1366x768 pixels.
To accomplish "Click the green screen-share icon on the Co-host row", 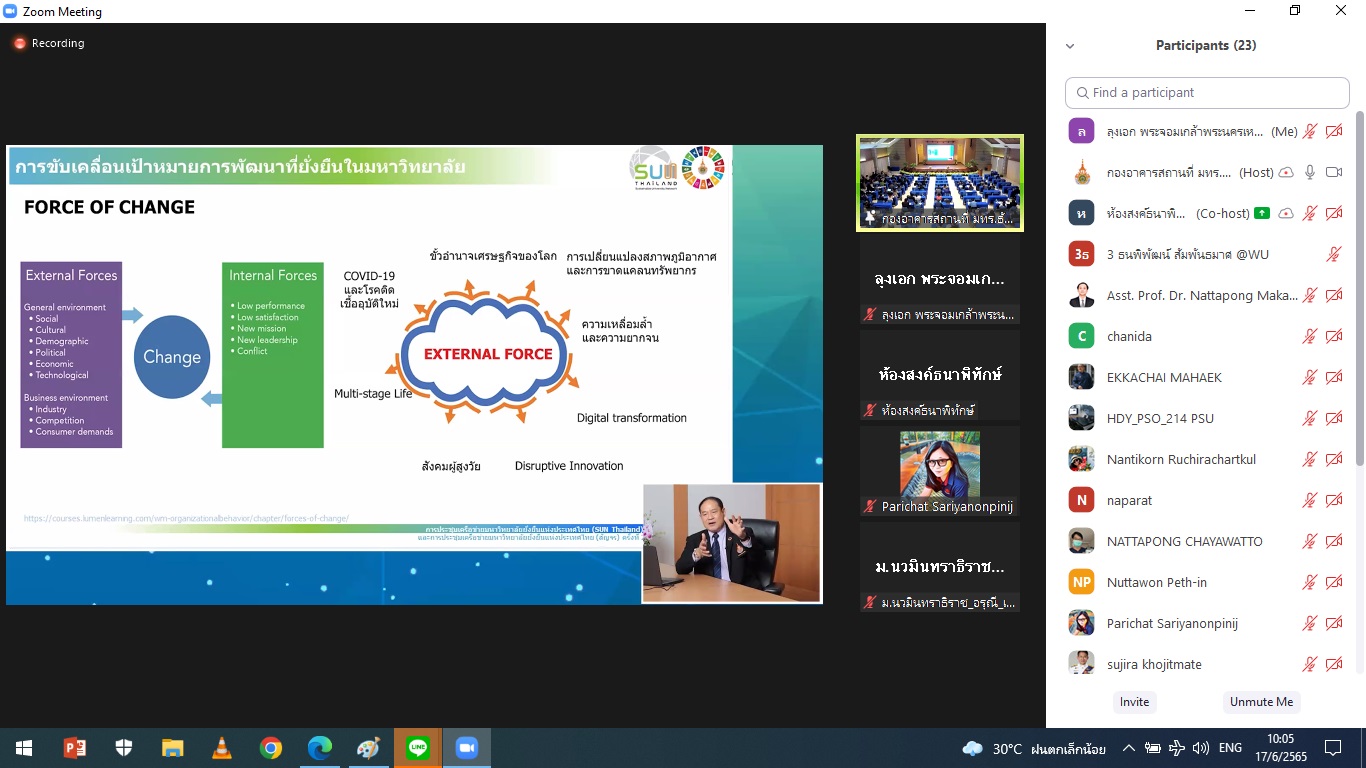I will [1262, 213].
